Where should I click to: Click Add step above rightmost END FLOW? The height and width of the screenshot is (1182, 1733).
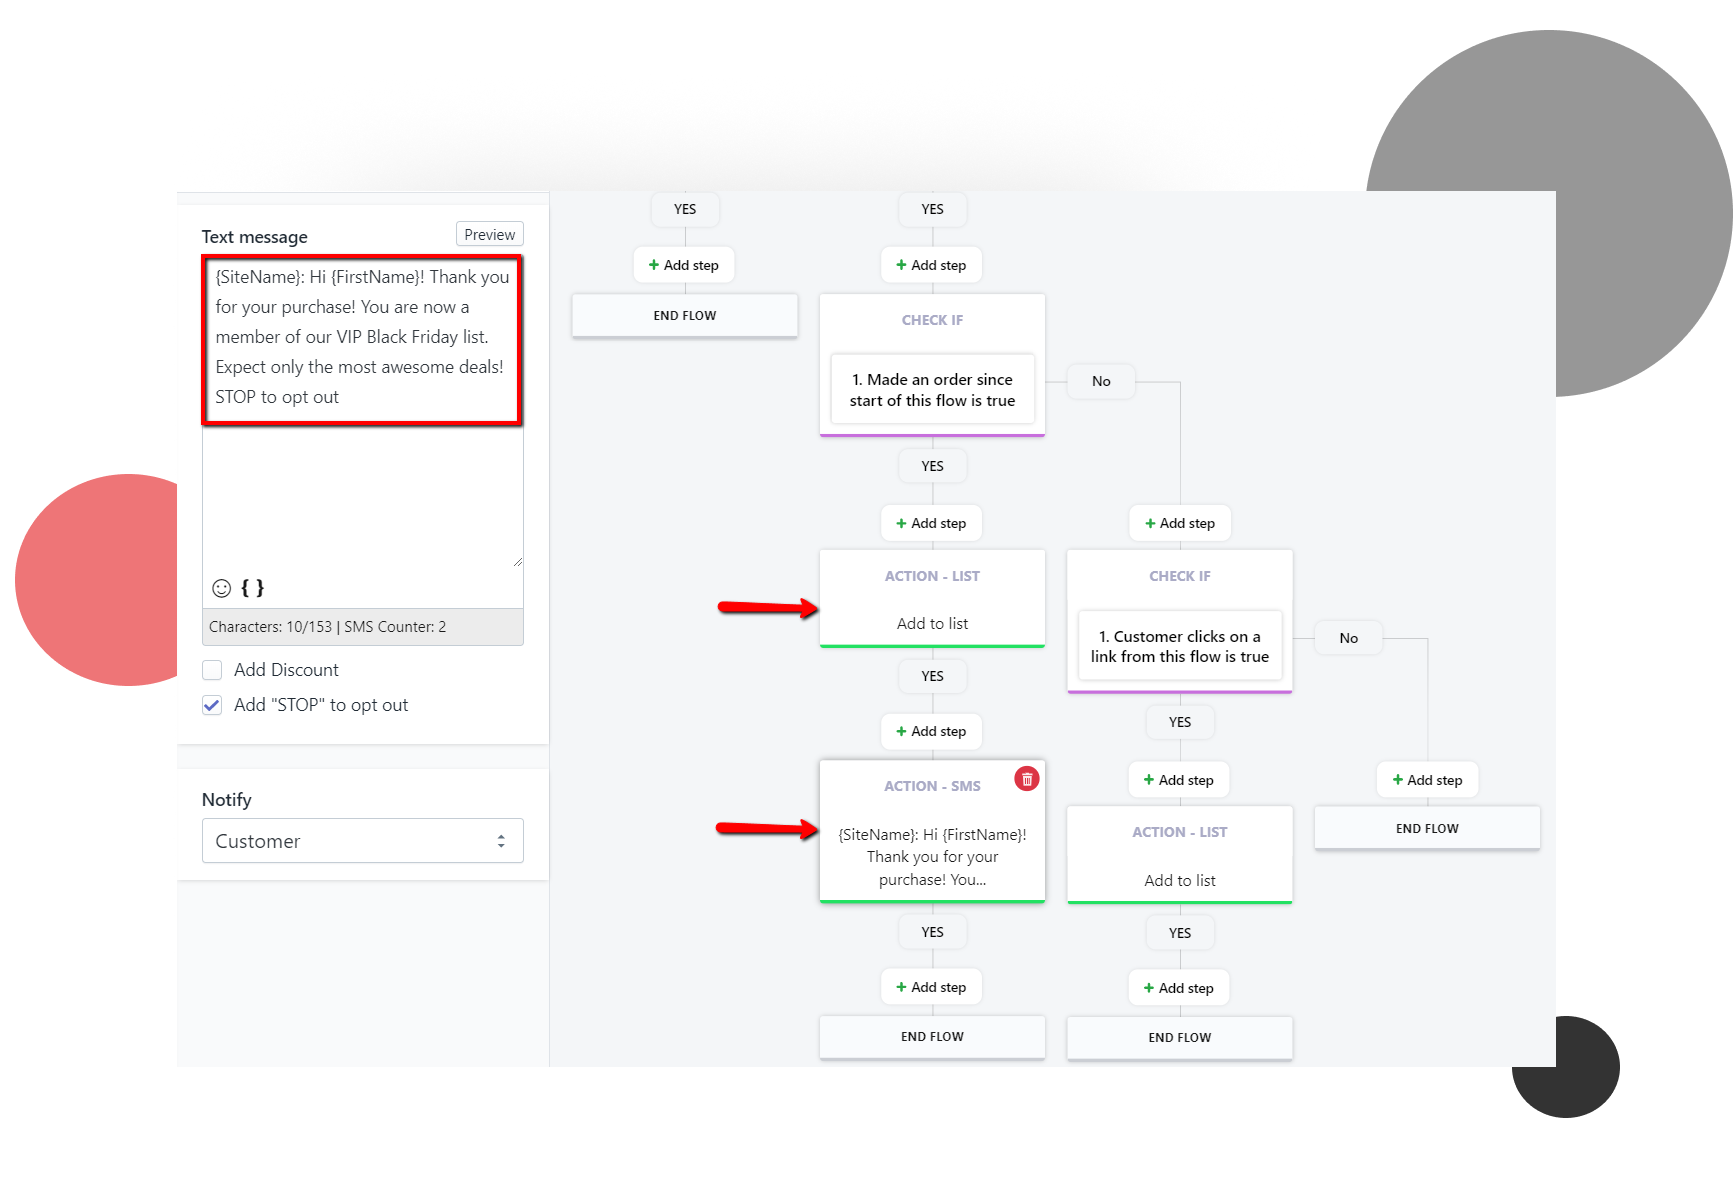[1427, 780]
